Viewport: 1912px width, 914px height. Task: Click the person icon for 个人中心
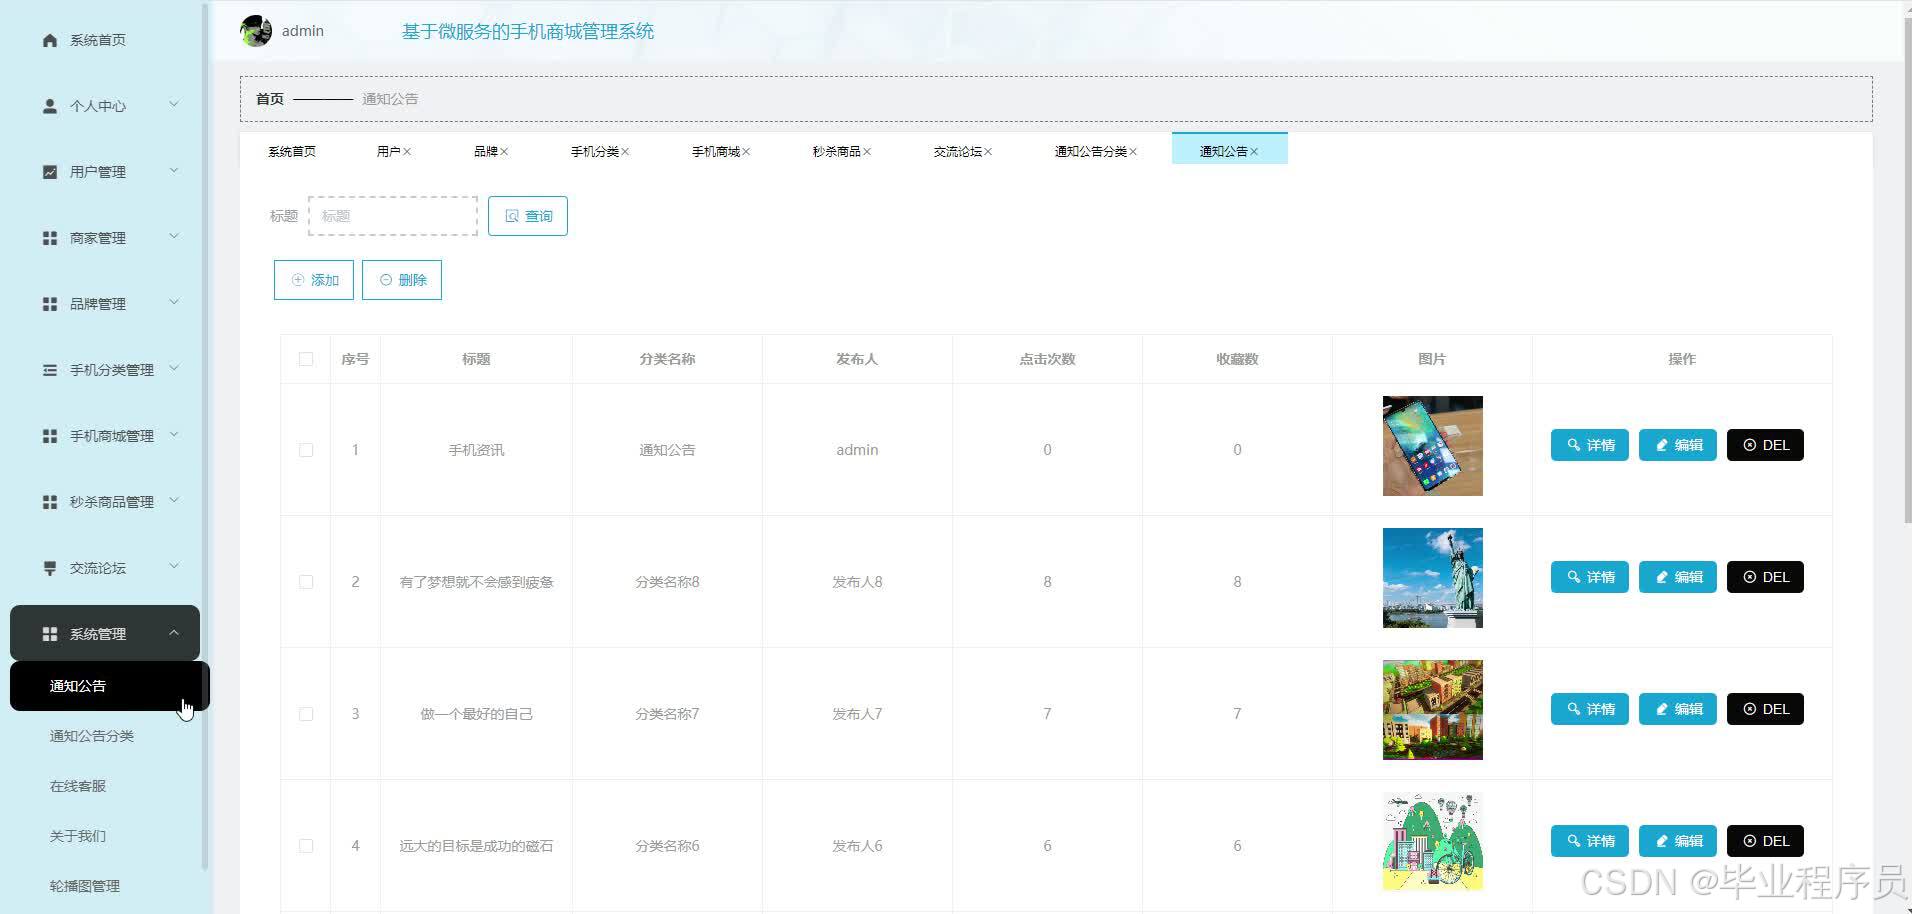click(50, 106)
